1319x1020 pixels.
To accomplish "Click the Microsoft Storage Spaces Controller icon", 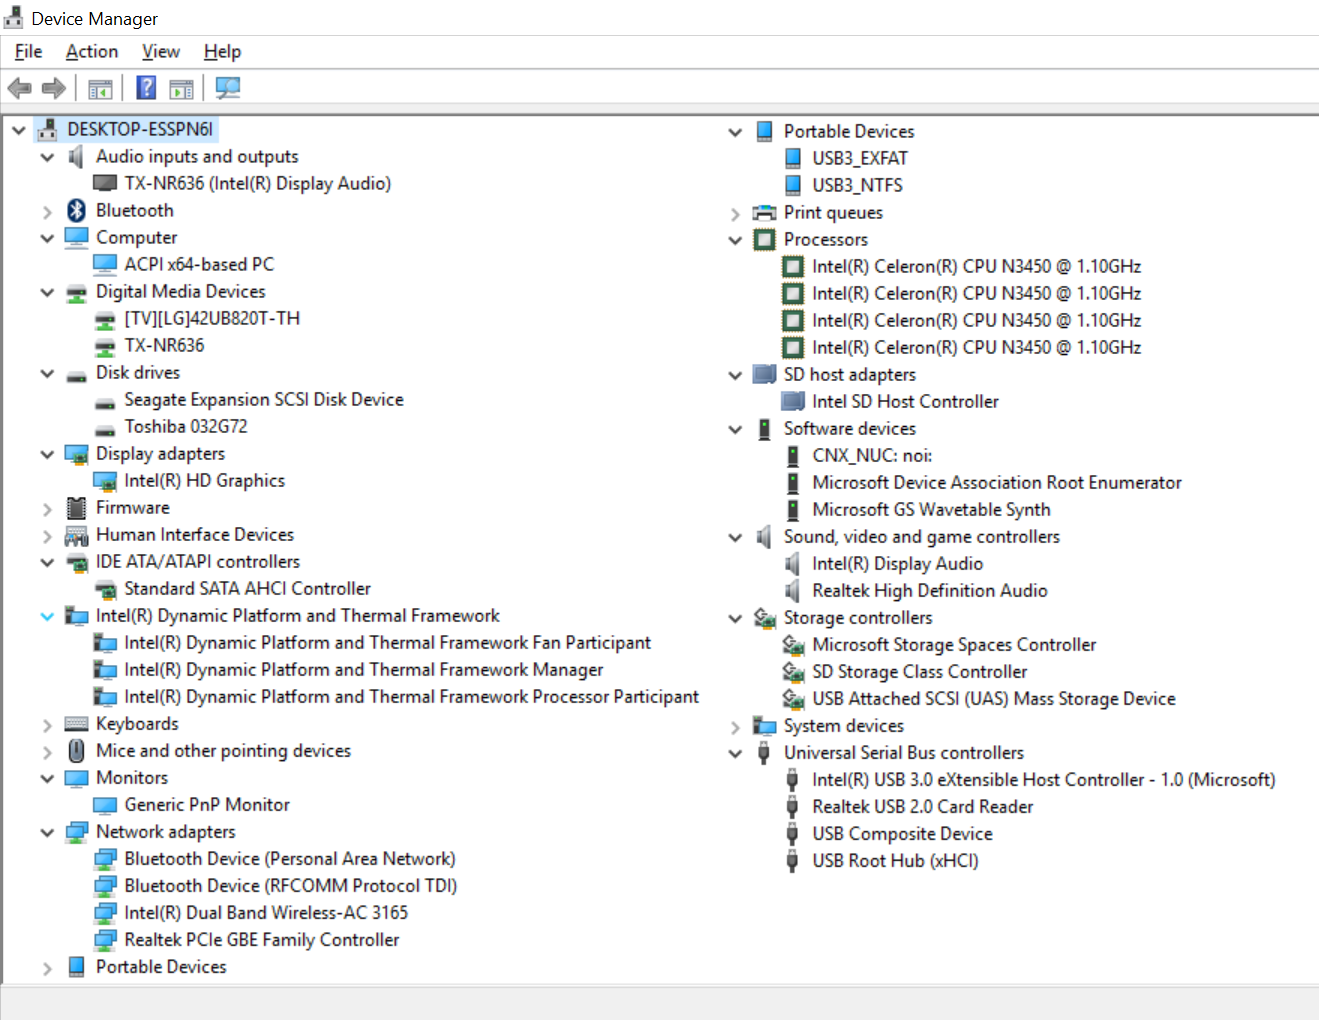I will click(x=793, y=645).
